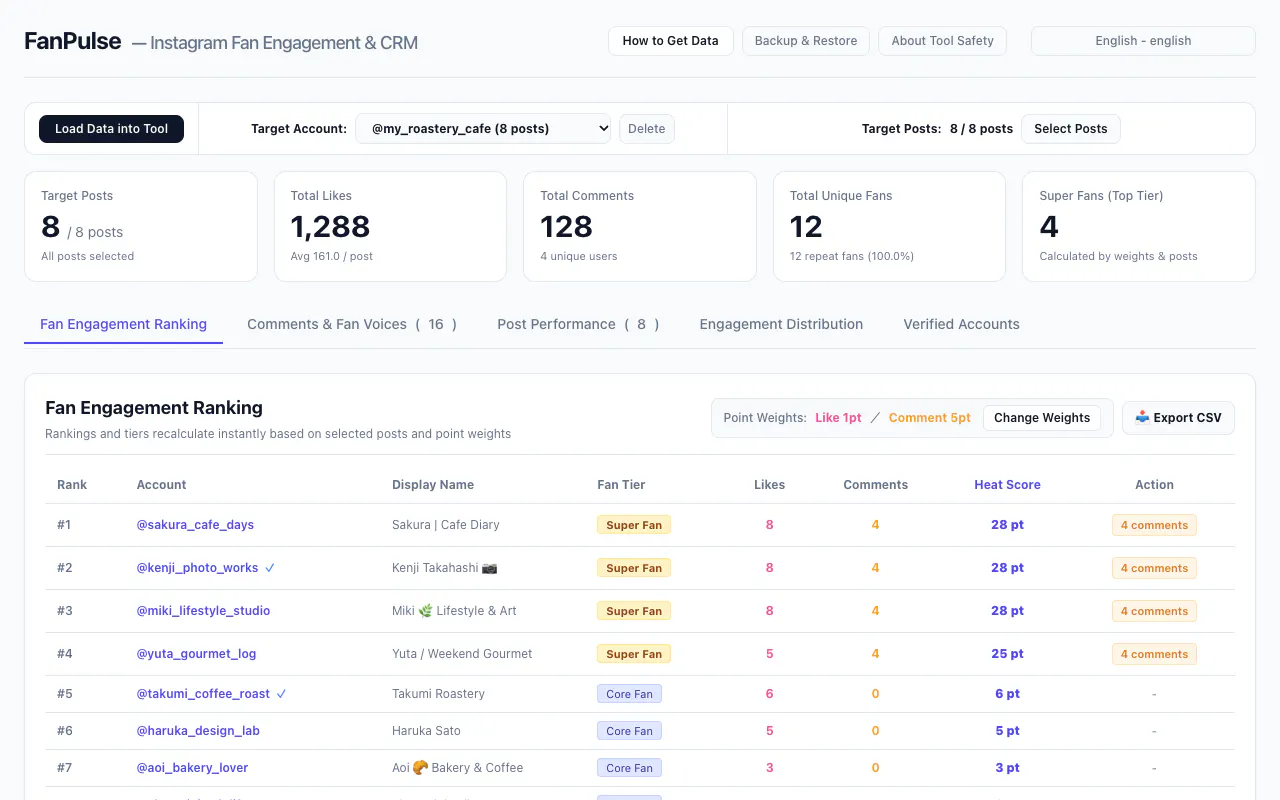Screen dimensions: 1280x800
Task: View 4 comments for kenji_photo_works row
Action: tap(1154, 568)
